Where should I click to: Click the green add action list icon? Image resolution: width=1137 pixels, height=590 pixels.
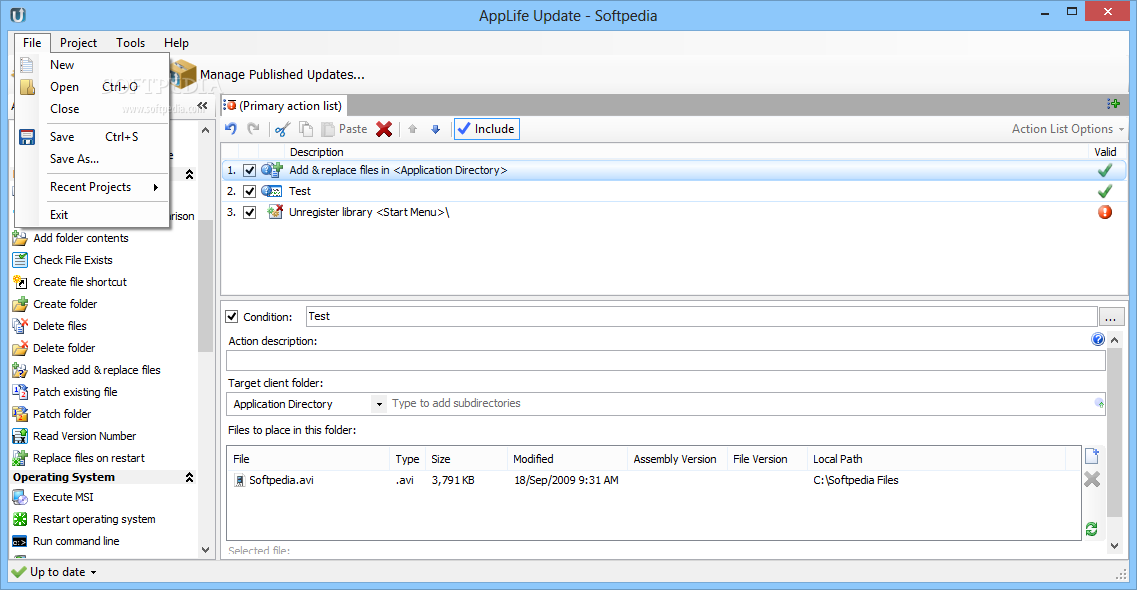(1114, 104)
